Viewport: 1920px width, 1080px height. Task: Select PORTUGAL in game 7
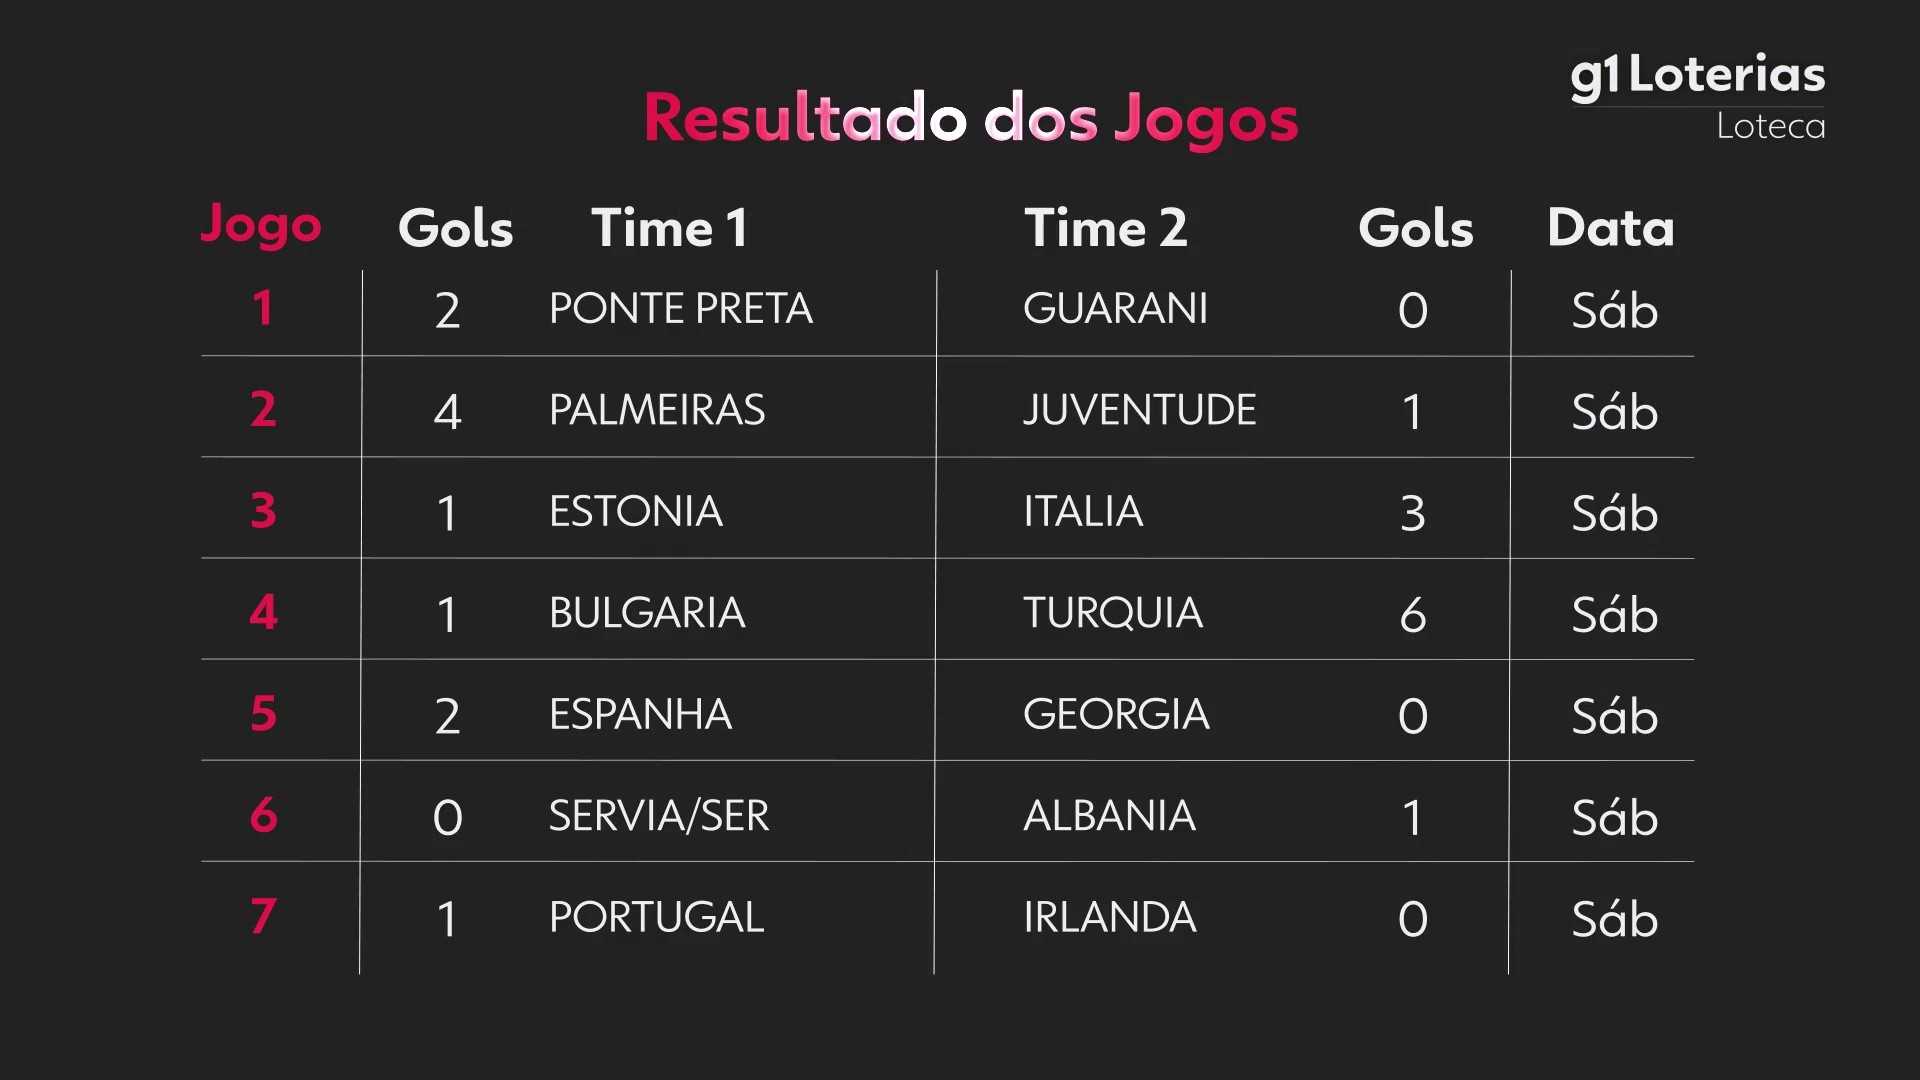tap(656, 917)
